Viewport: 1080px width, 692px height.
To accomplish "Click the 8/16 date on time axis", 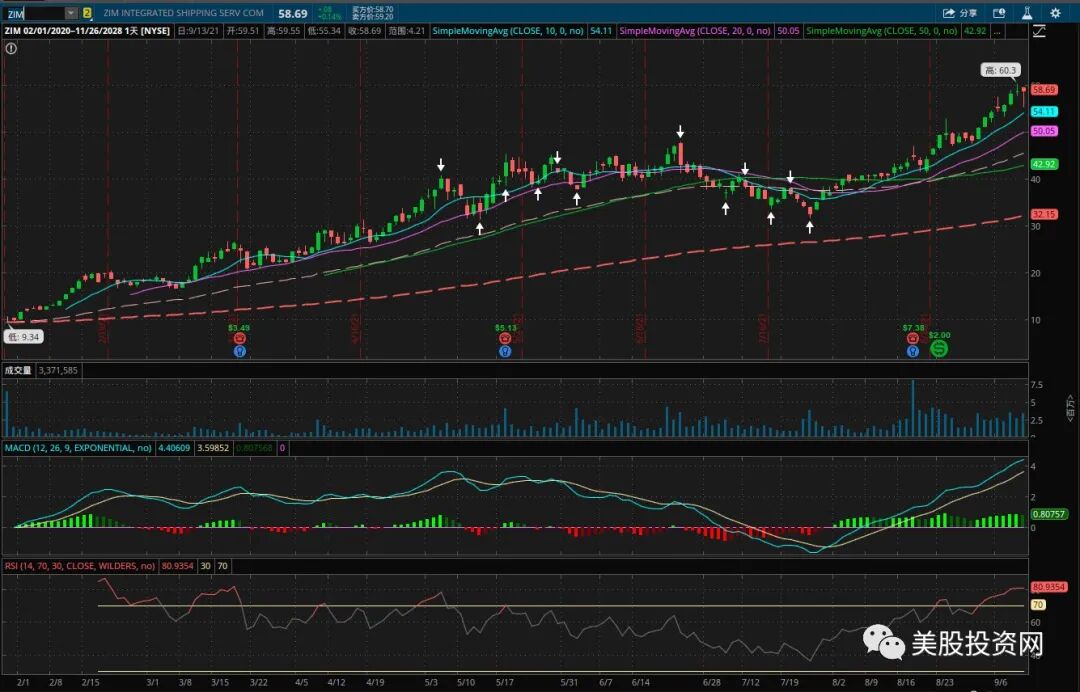I will coord(906,682).
